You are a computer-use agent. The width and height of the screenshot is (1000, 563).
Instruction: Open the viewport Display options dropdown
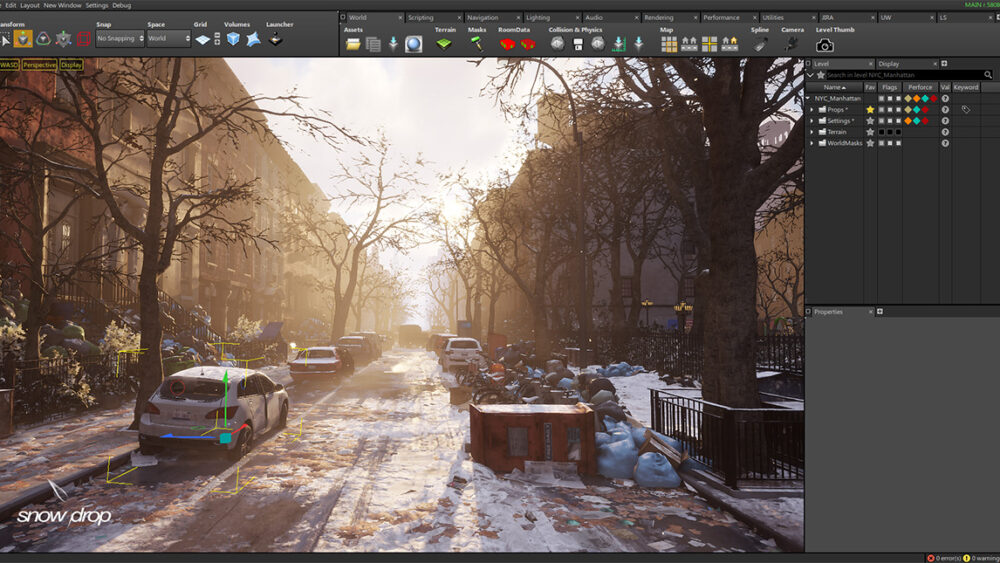point(71,65)
